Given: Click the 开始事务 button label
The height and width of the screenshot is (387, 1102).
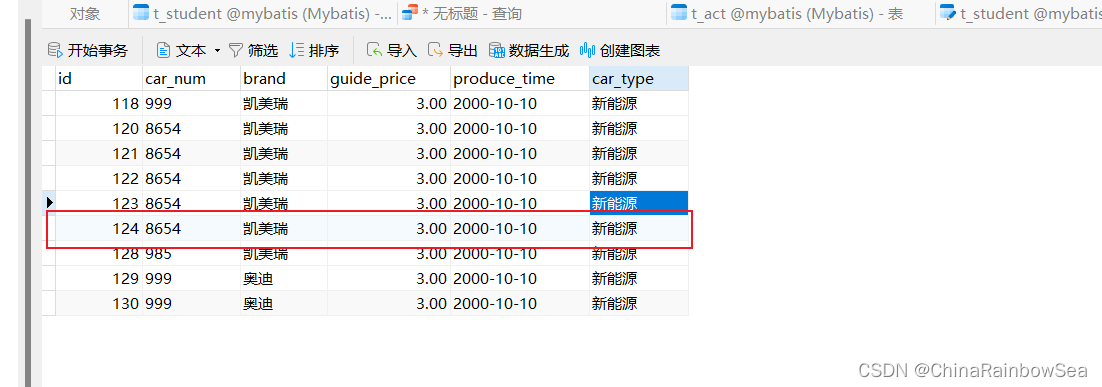Looking at the screenshot, I should coord(98,51).
